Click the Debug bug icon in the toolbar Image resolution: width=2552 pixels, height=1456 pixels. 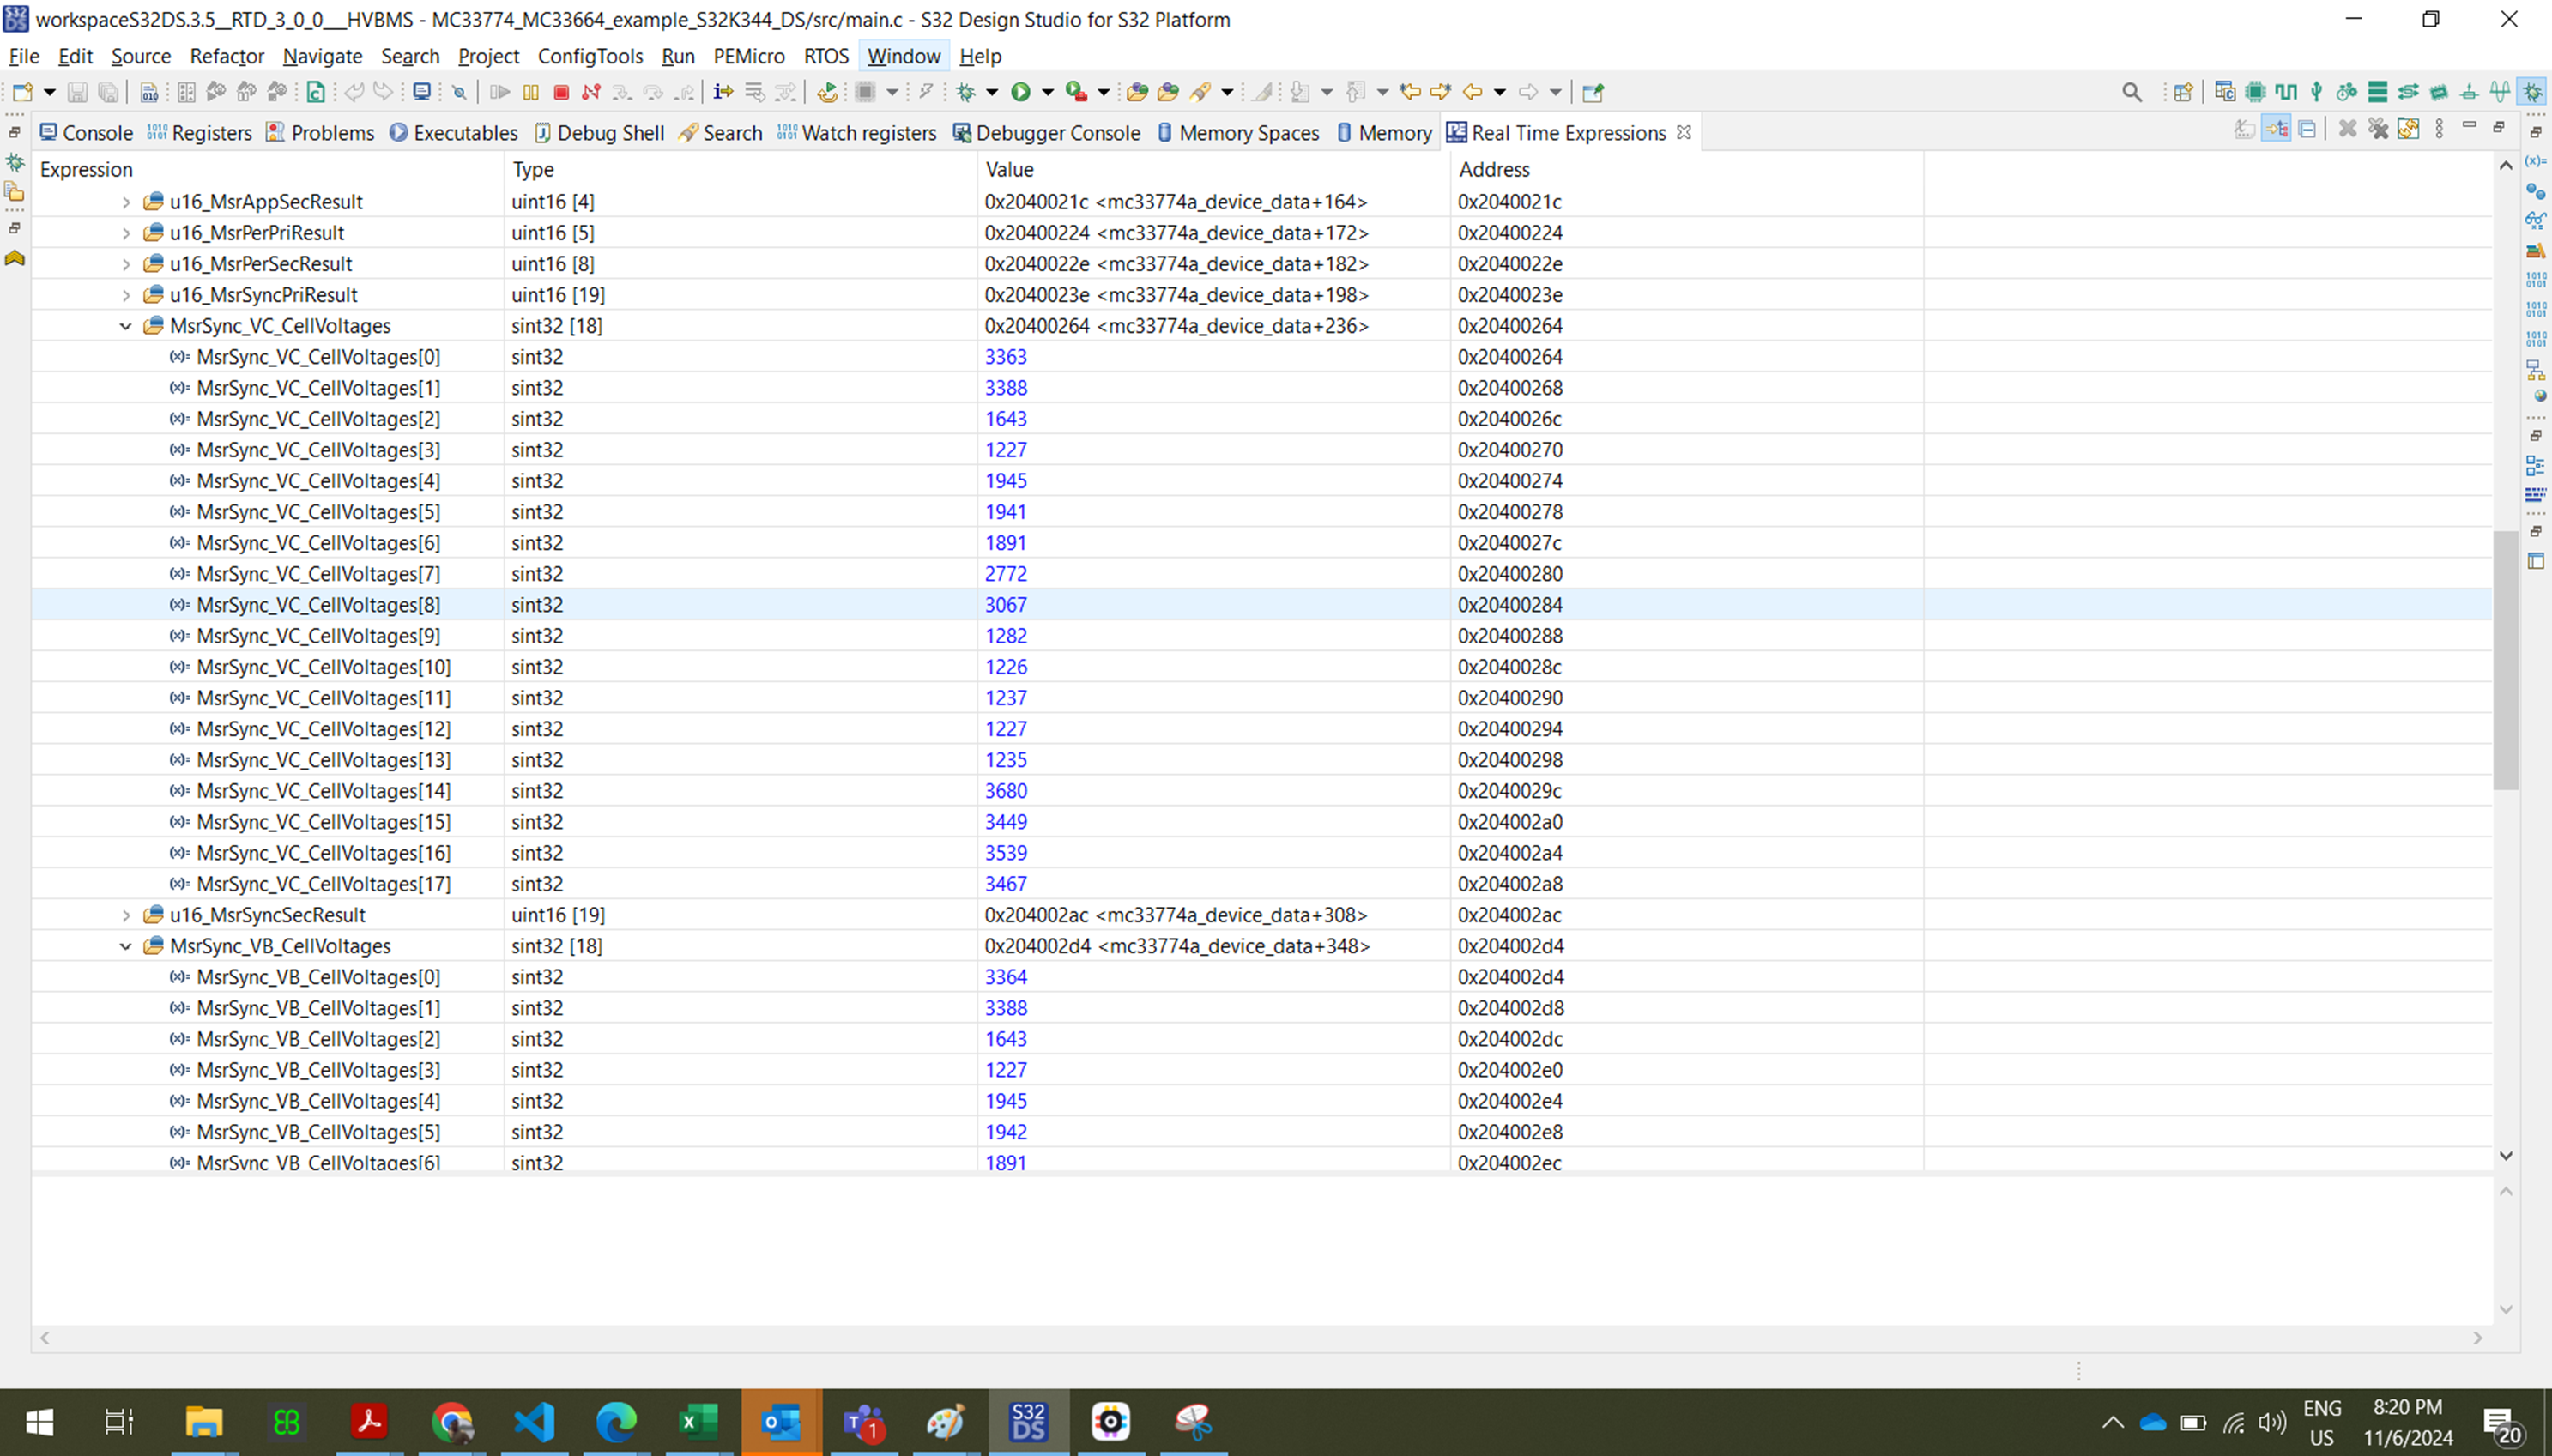click(968, 92)
